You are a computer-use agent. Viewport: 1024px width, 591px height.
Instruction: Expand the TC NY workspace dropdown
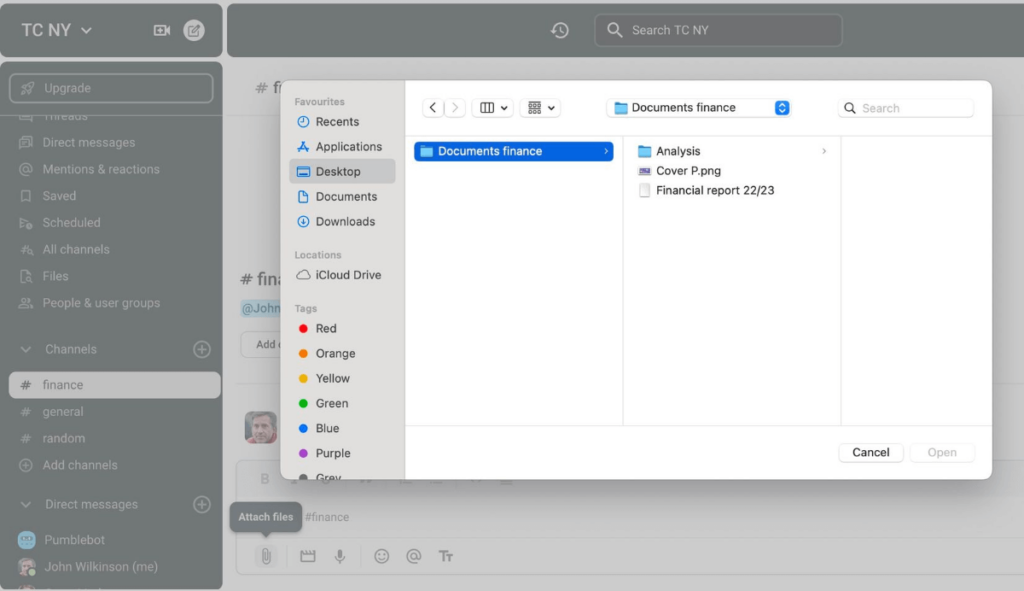point(57,30)
